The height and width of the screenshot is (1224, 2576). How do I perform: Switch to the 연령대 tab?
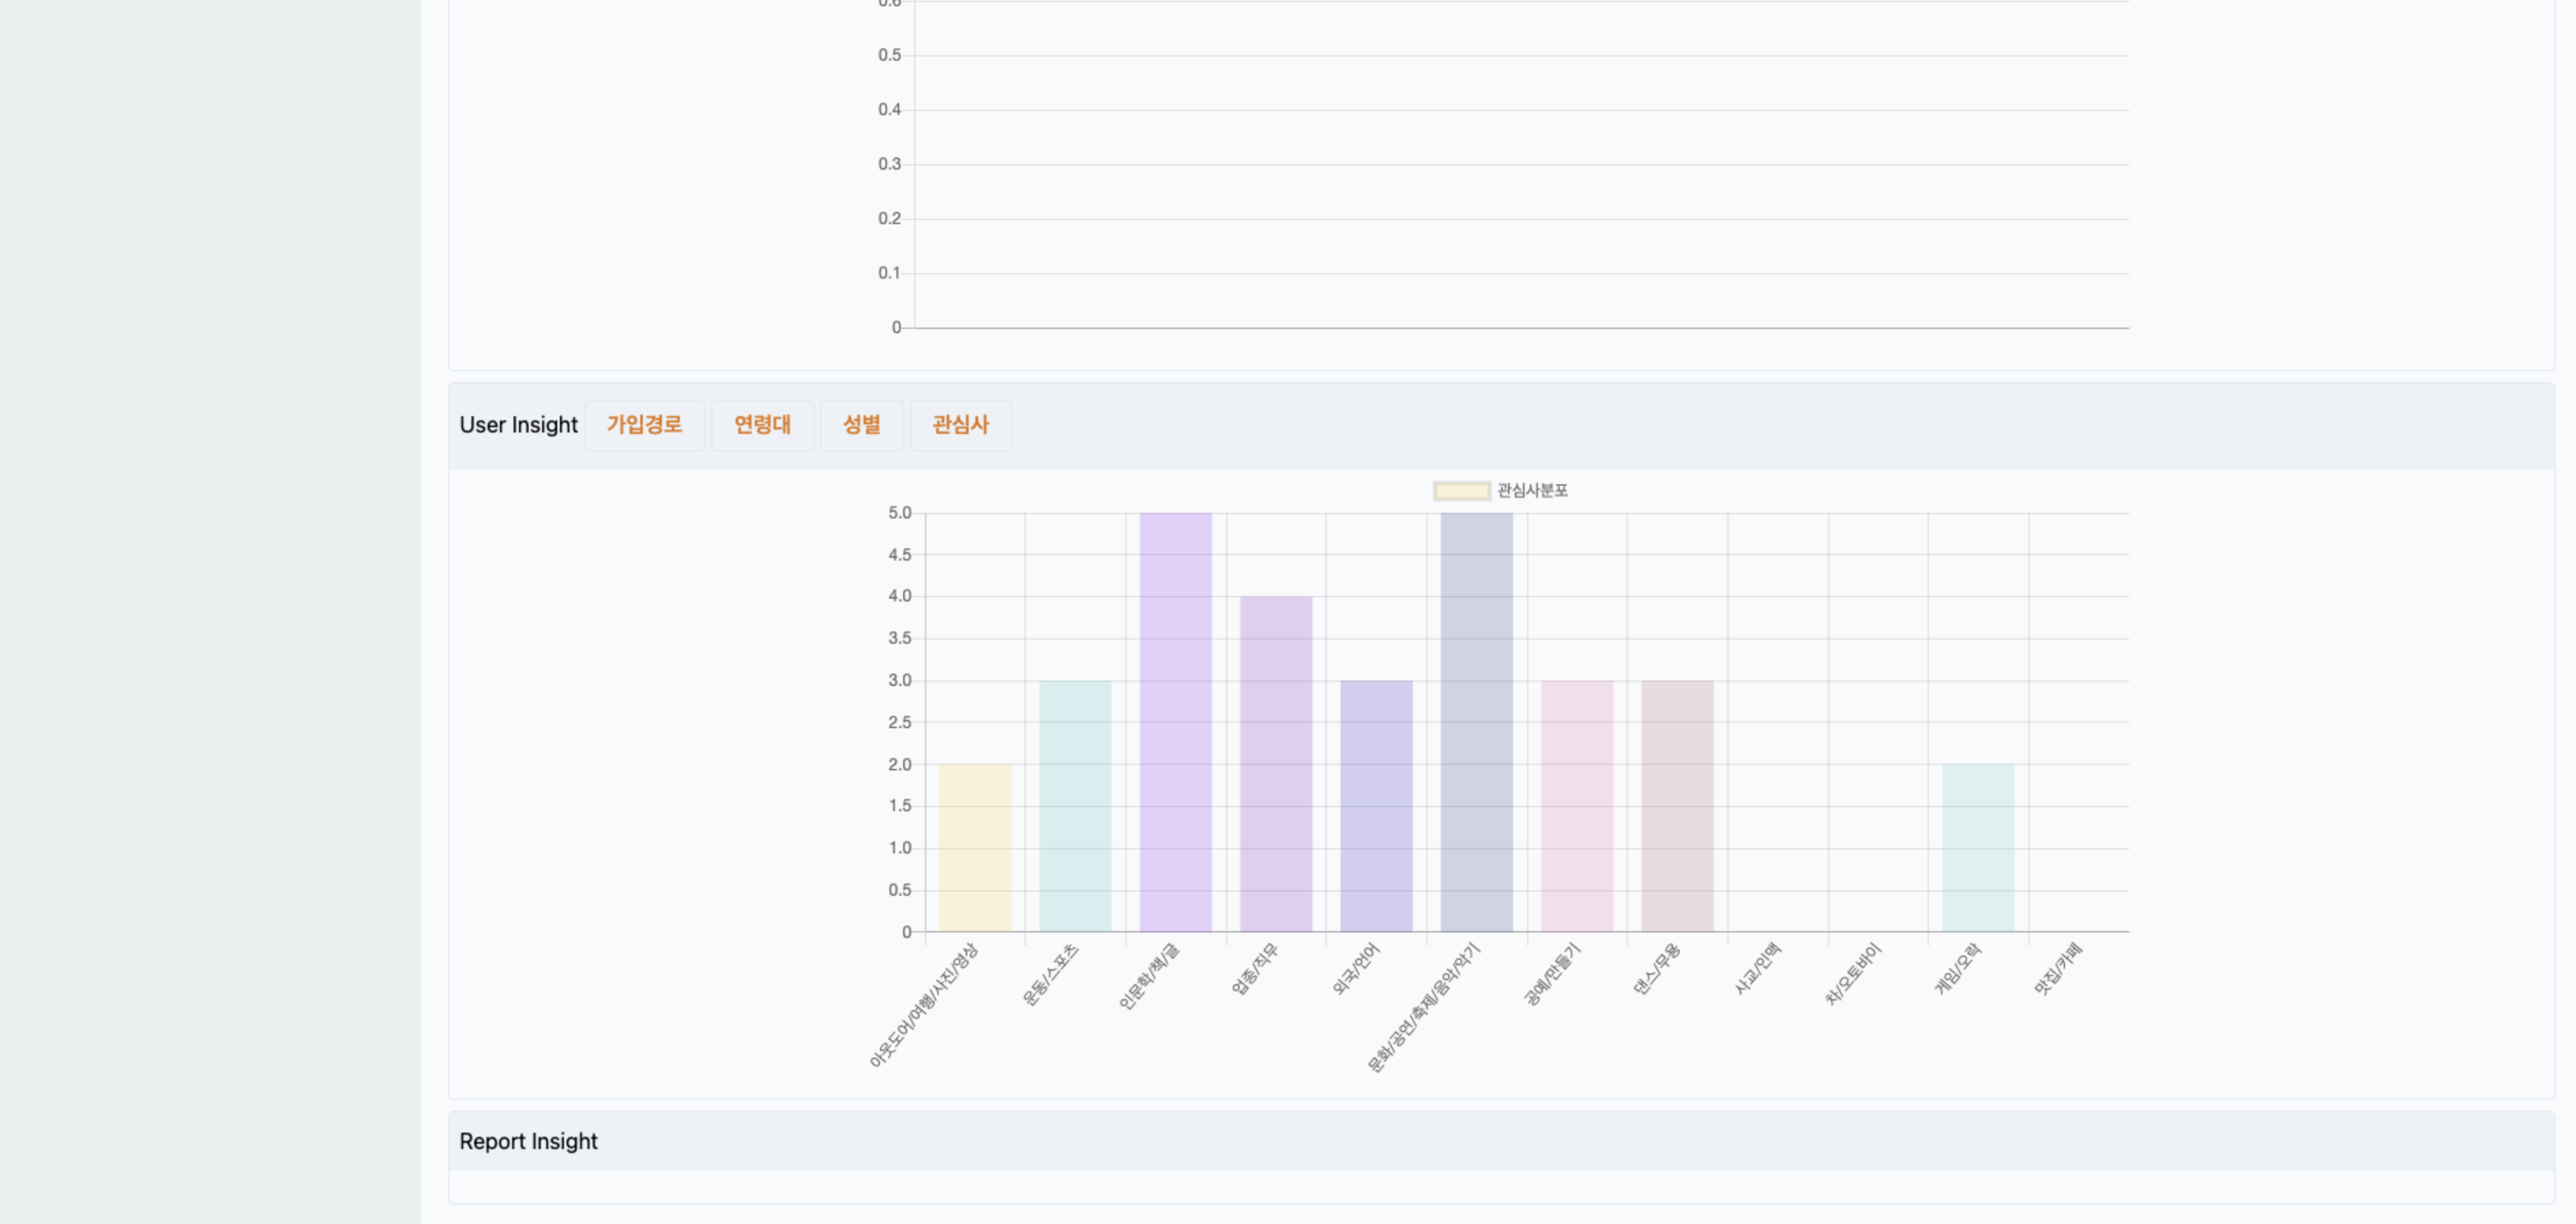[x=762, y=425]
